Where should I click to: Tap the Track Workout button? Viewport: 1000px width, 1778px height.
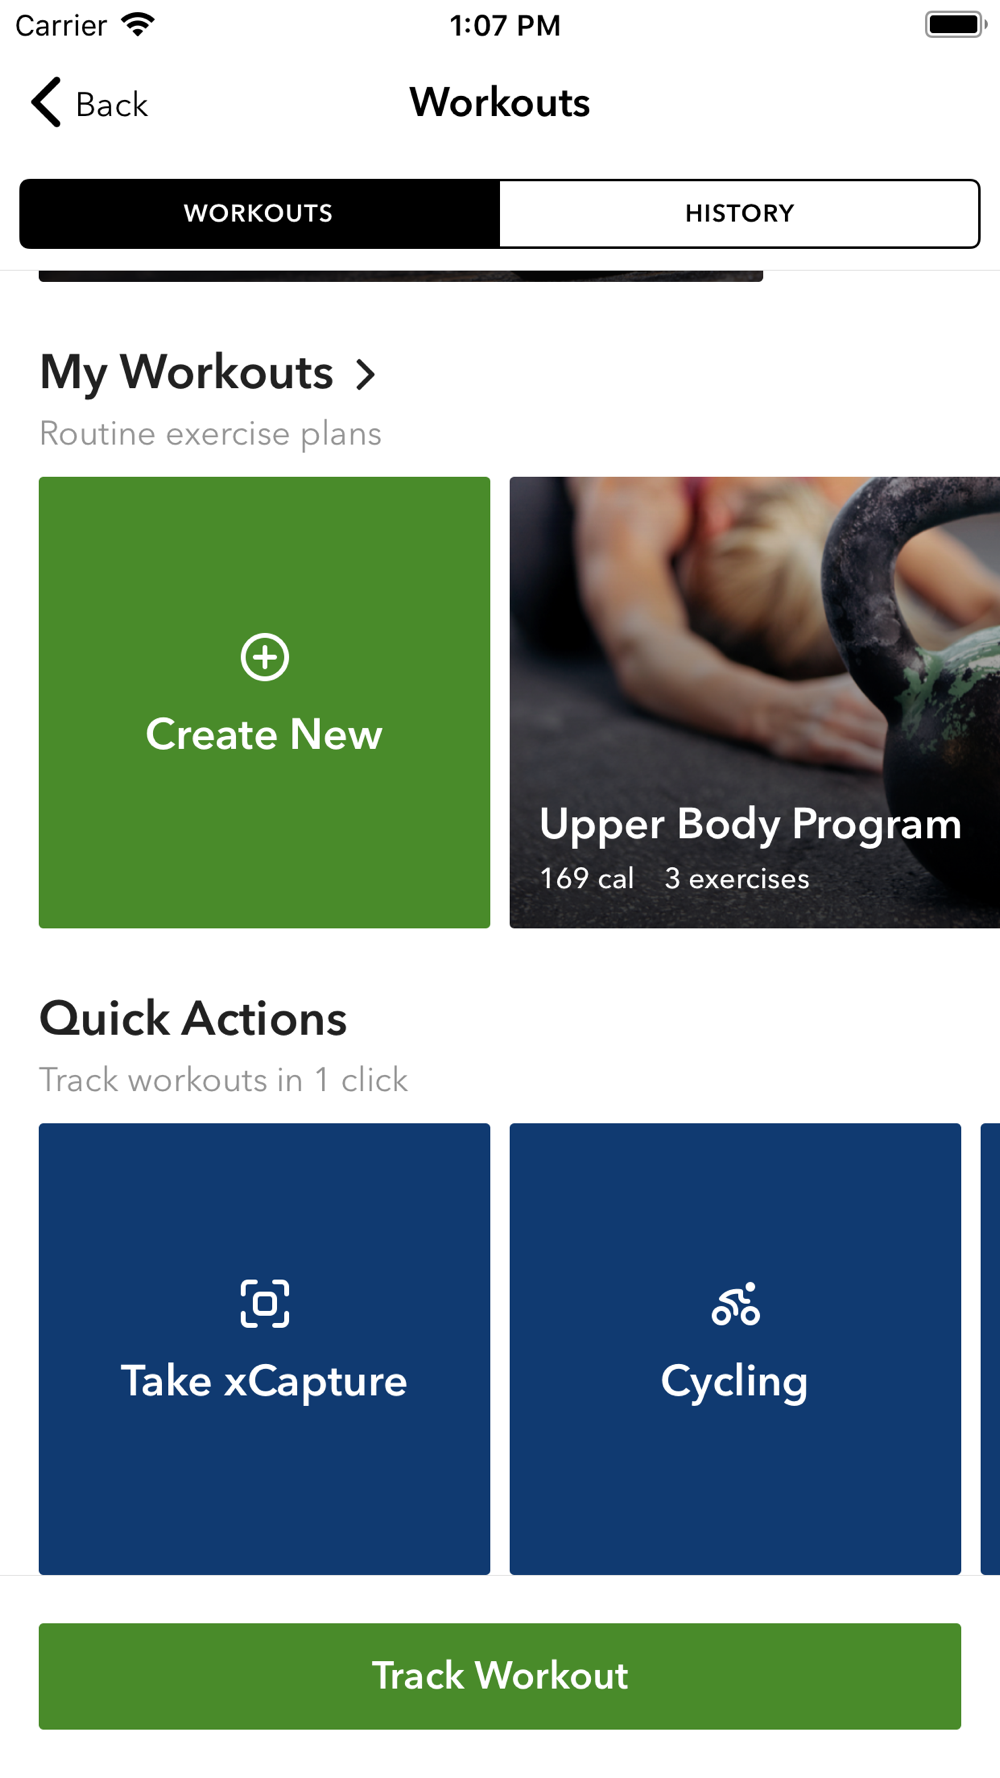point(500,1676)
